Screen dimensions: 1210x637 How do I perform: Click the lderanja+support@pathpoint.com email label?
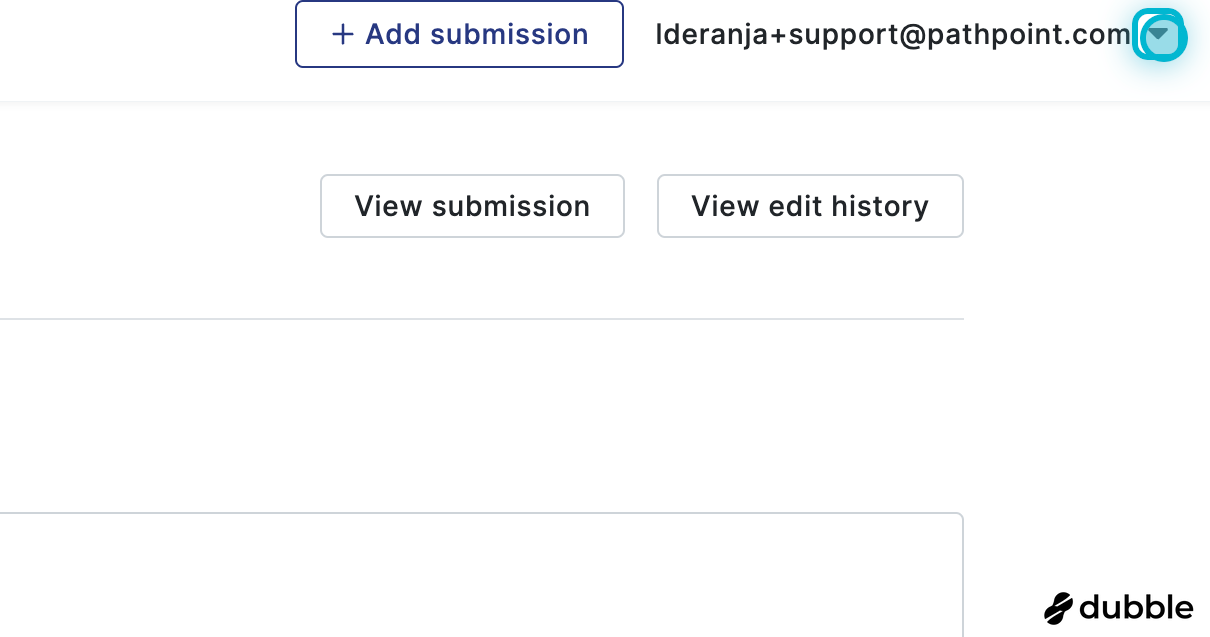[892, 35]
